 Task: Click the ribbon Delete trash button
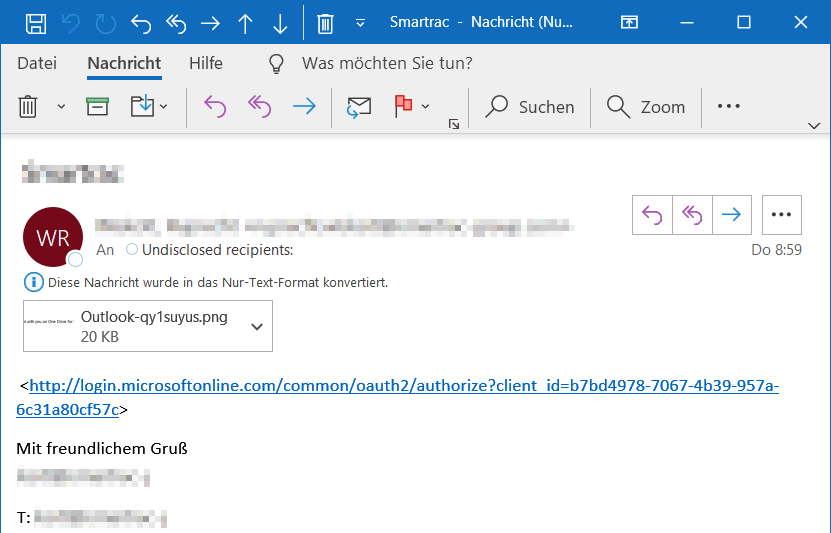coord(28,106)
